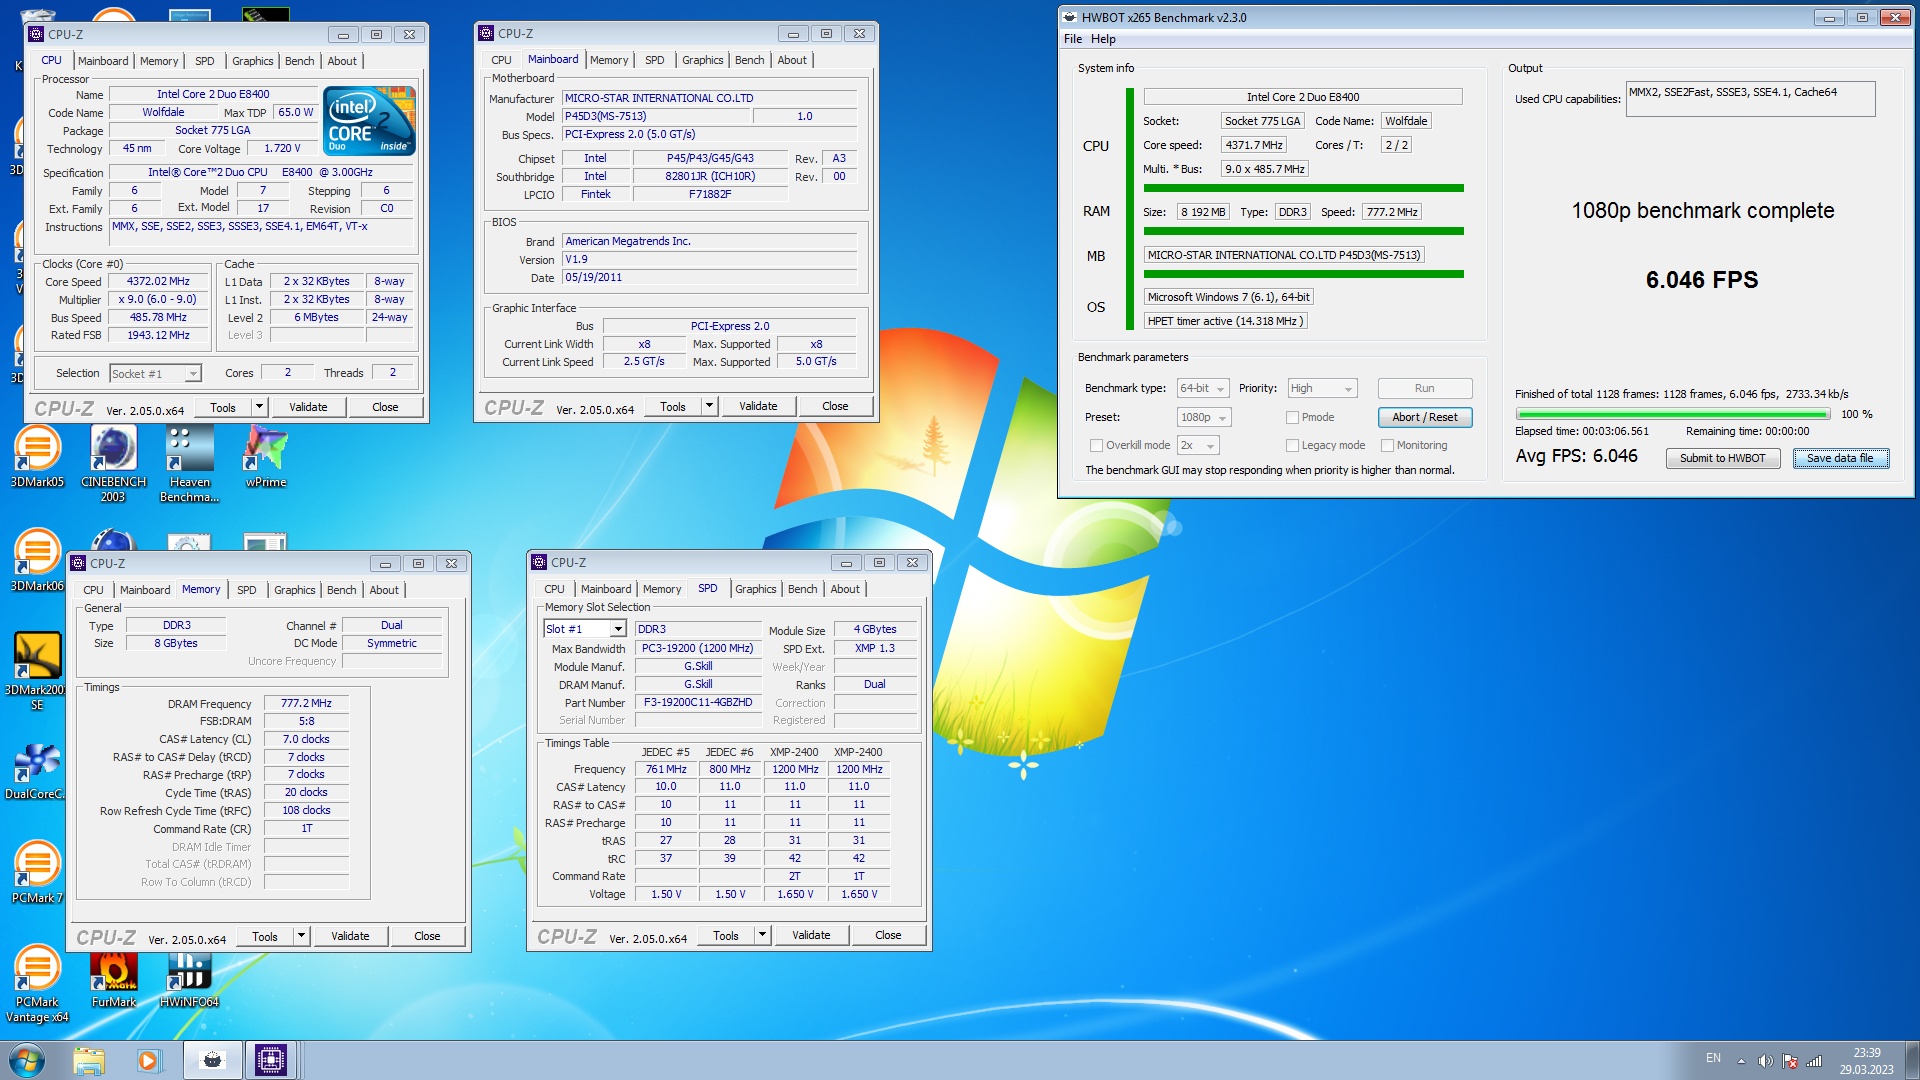The width and height of the screenshot is (1920, 1080).
Task: Click Save data file button
Action: tap(1840, 458)
